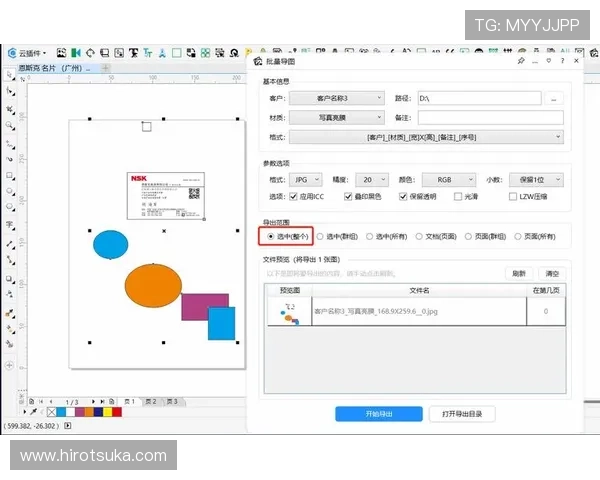Open a new document tab with plus
The image size is (600, 480).
[106, 68]
